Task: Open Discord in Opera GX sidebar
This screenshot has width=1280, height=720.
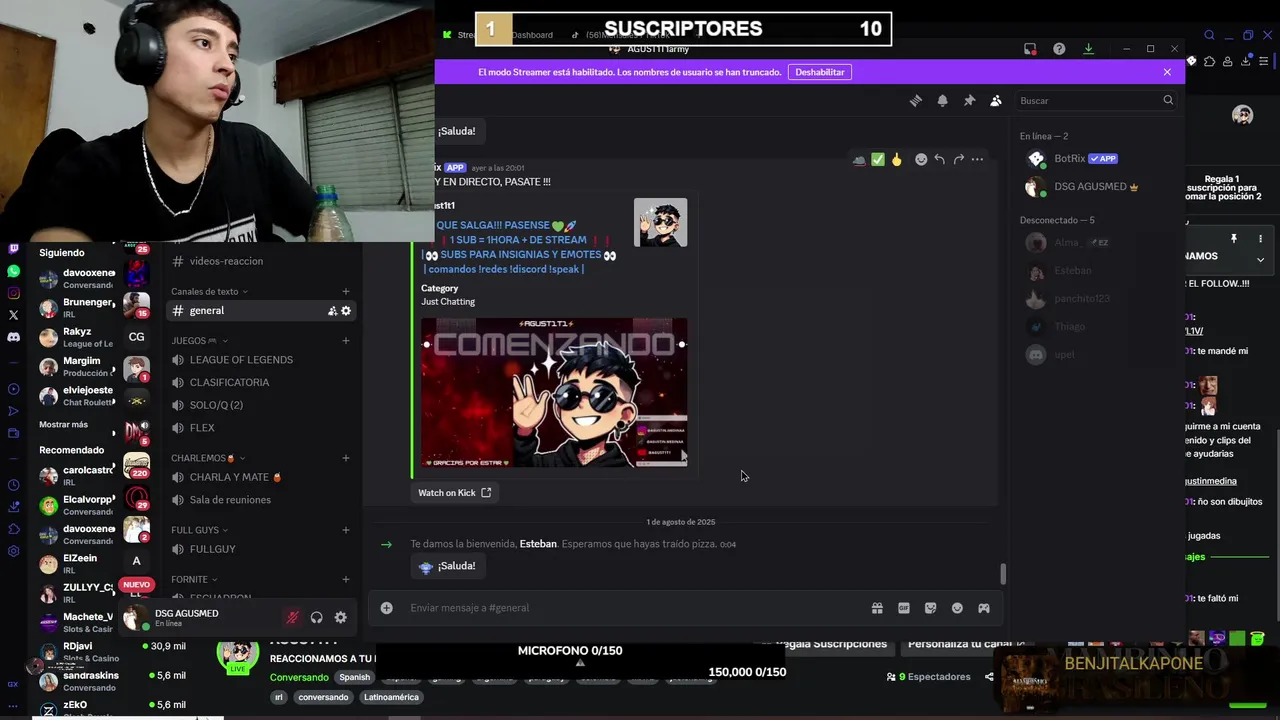Action: click(13, 337)
